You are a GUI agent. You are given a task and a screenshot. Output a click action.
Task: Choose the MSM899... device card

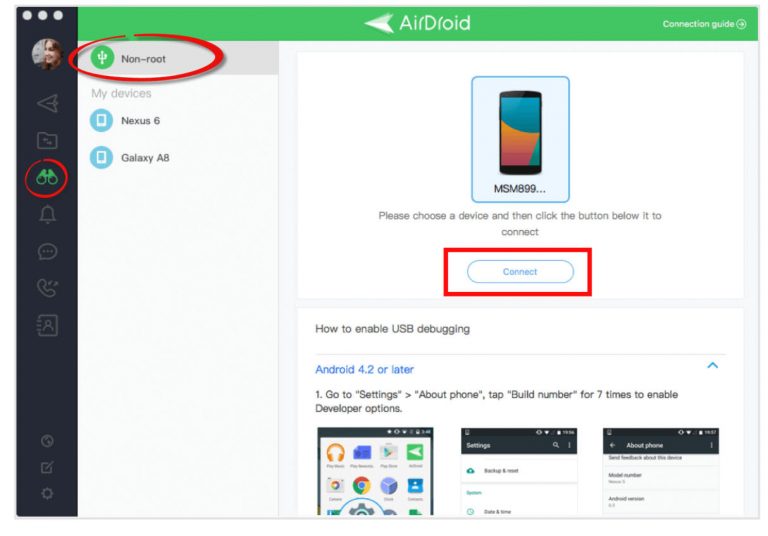[520, 139]
